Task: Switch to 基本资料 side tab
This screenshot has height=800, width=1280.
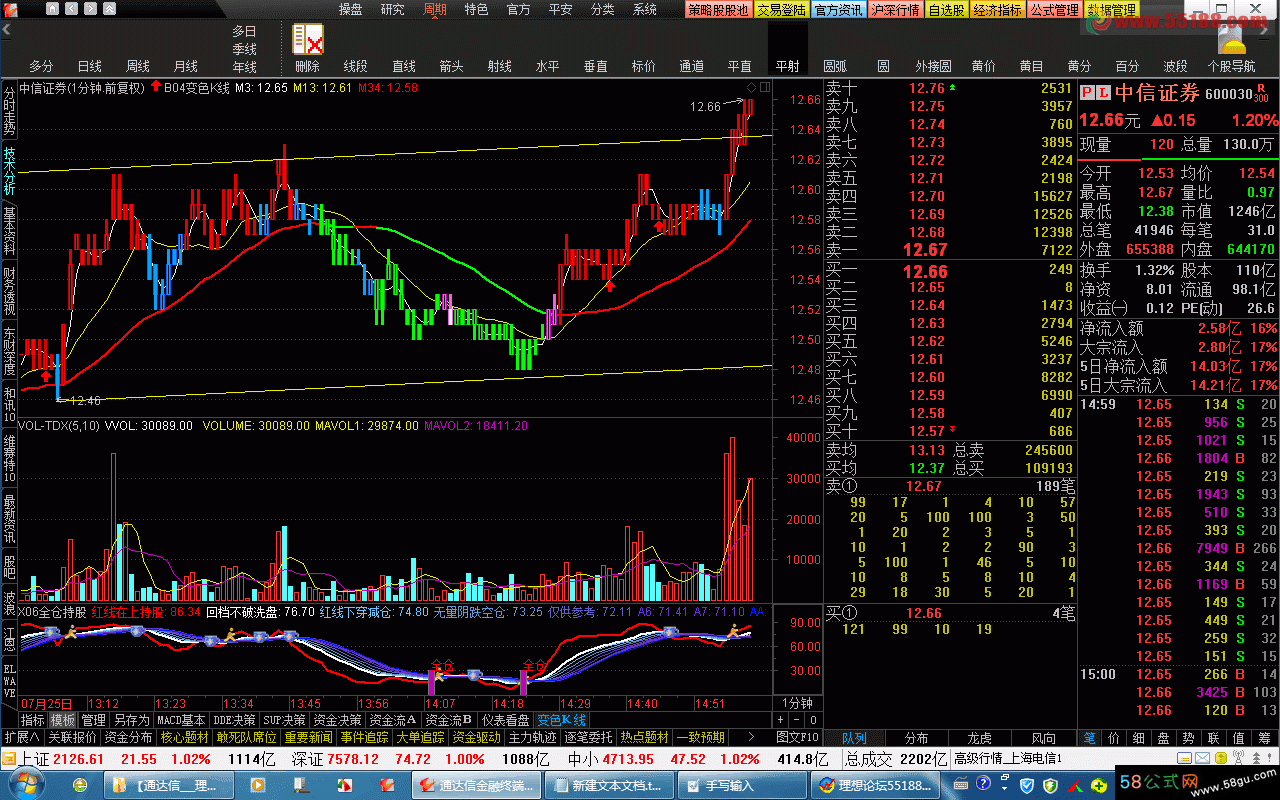Action: click(x=9, y=231)
